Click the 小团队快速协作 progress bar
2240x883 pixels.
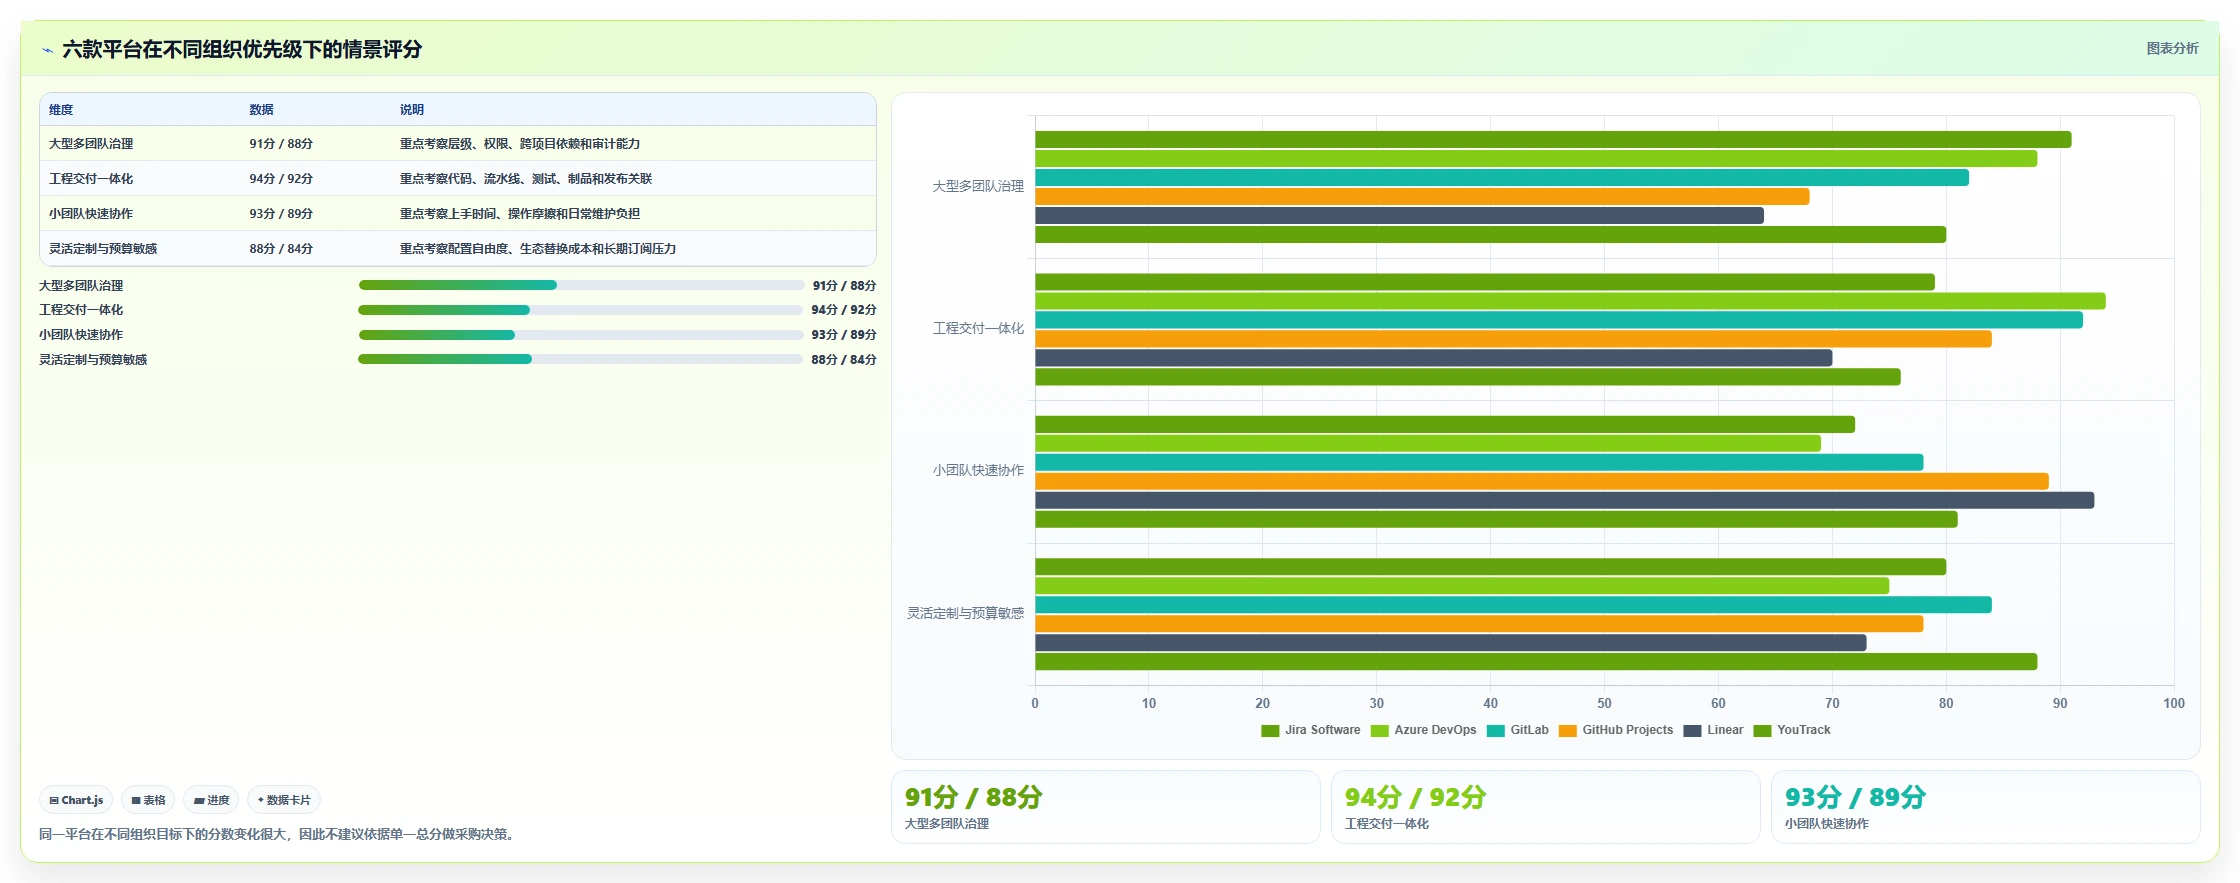coord(581,335)
